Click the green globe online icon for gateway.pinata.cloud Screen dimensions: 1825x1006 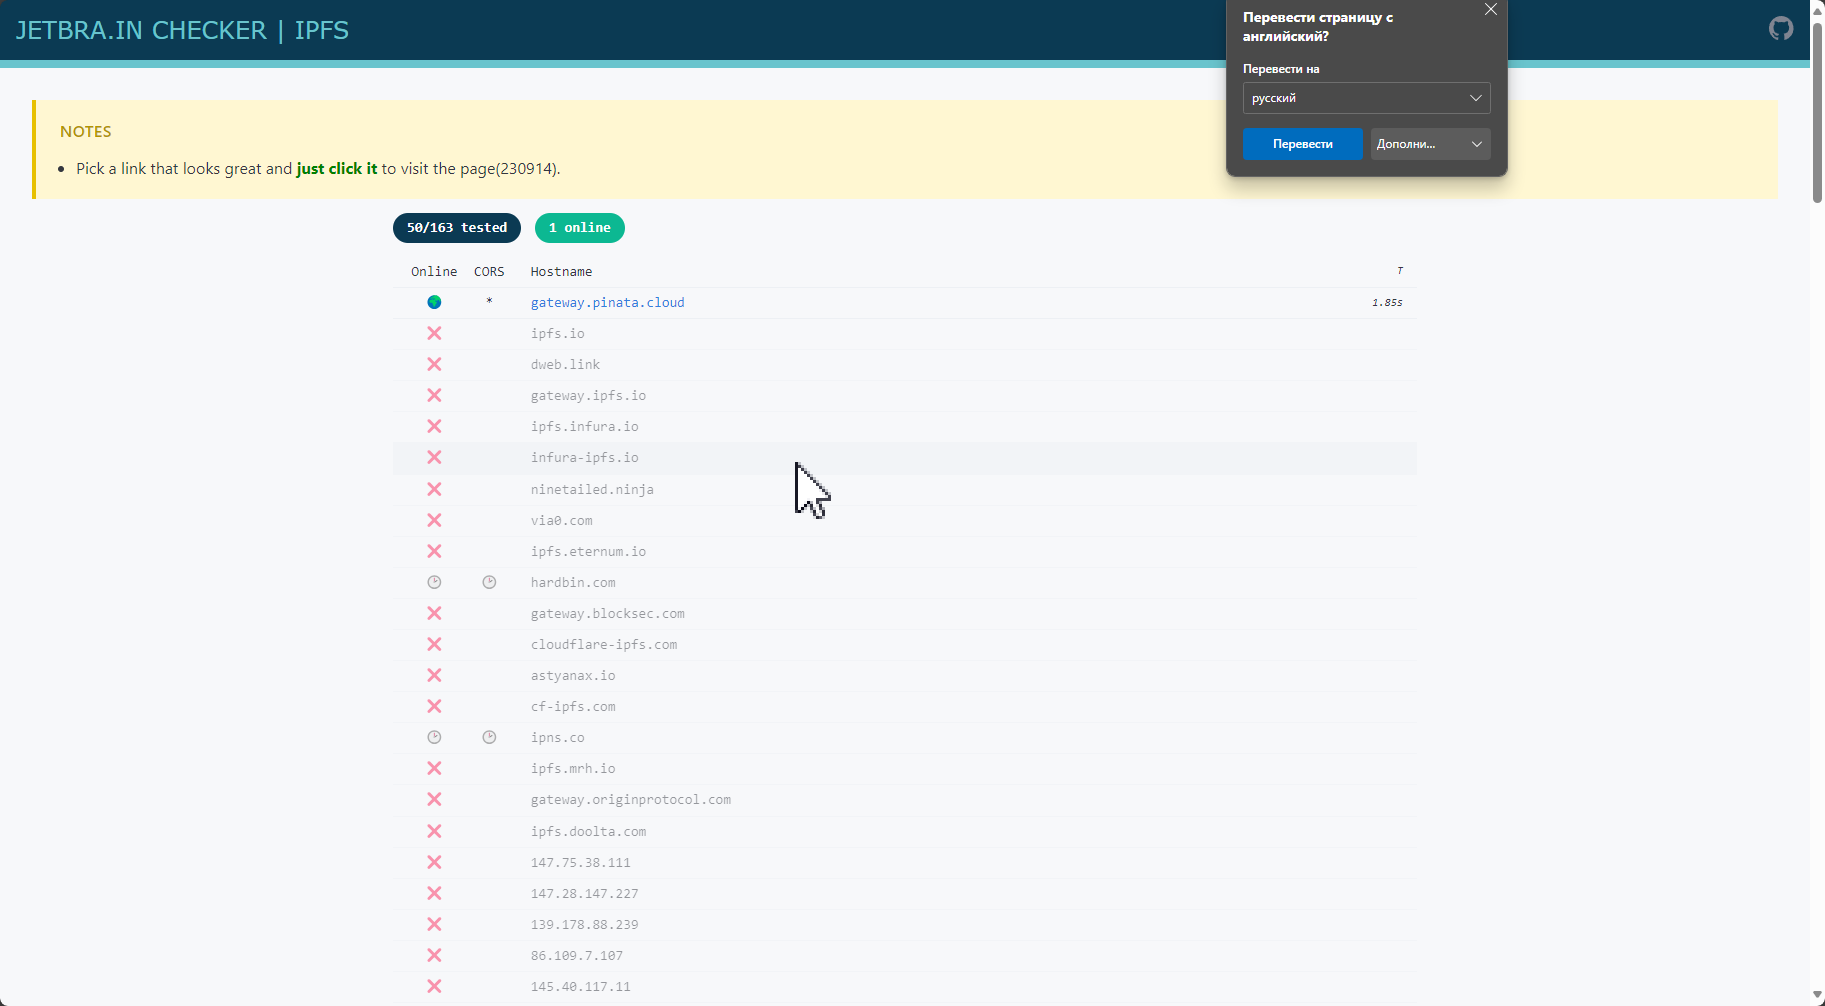434,302
